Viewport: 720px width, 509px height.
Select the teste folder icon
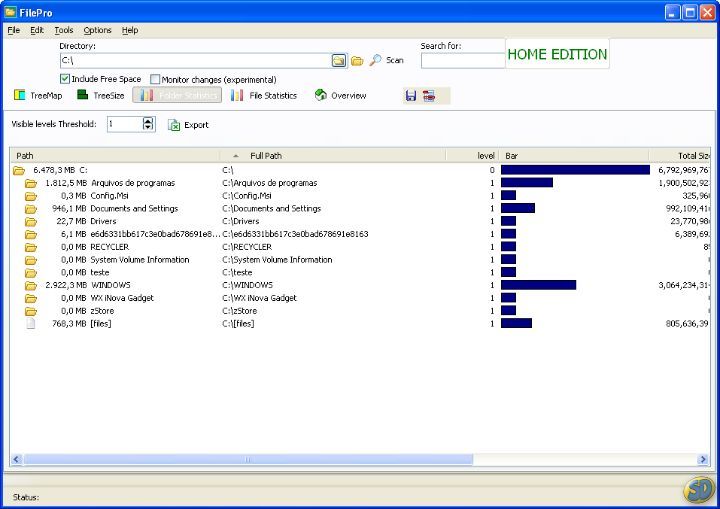[x=31, y=273]
